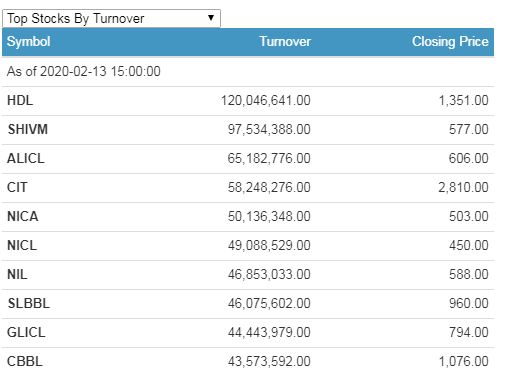Screen dimensions: 505x376
Task: Click the NIL stock symbol
Action: [x=17, y=274]
